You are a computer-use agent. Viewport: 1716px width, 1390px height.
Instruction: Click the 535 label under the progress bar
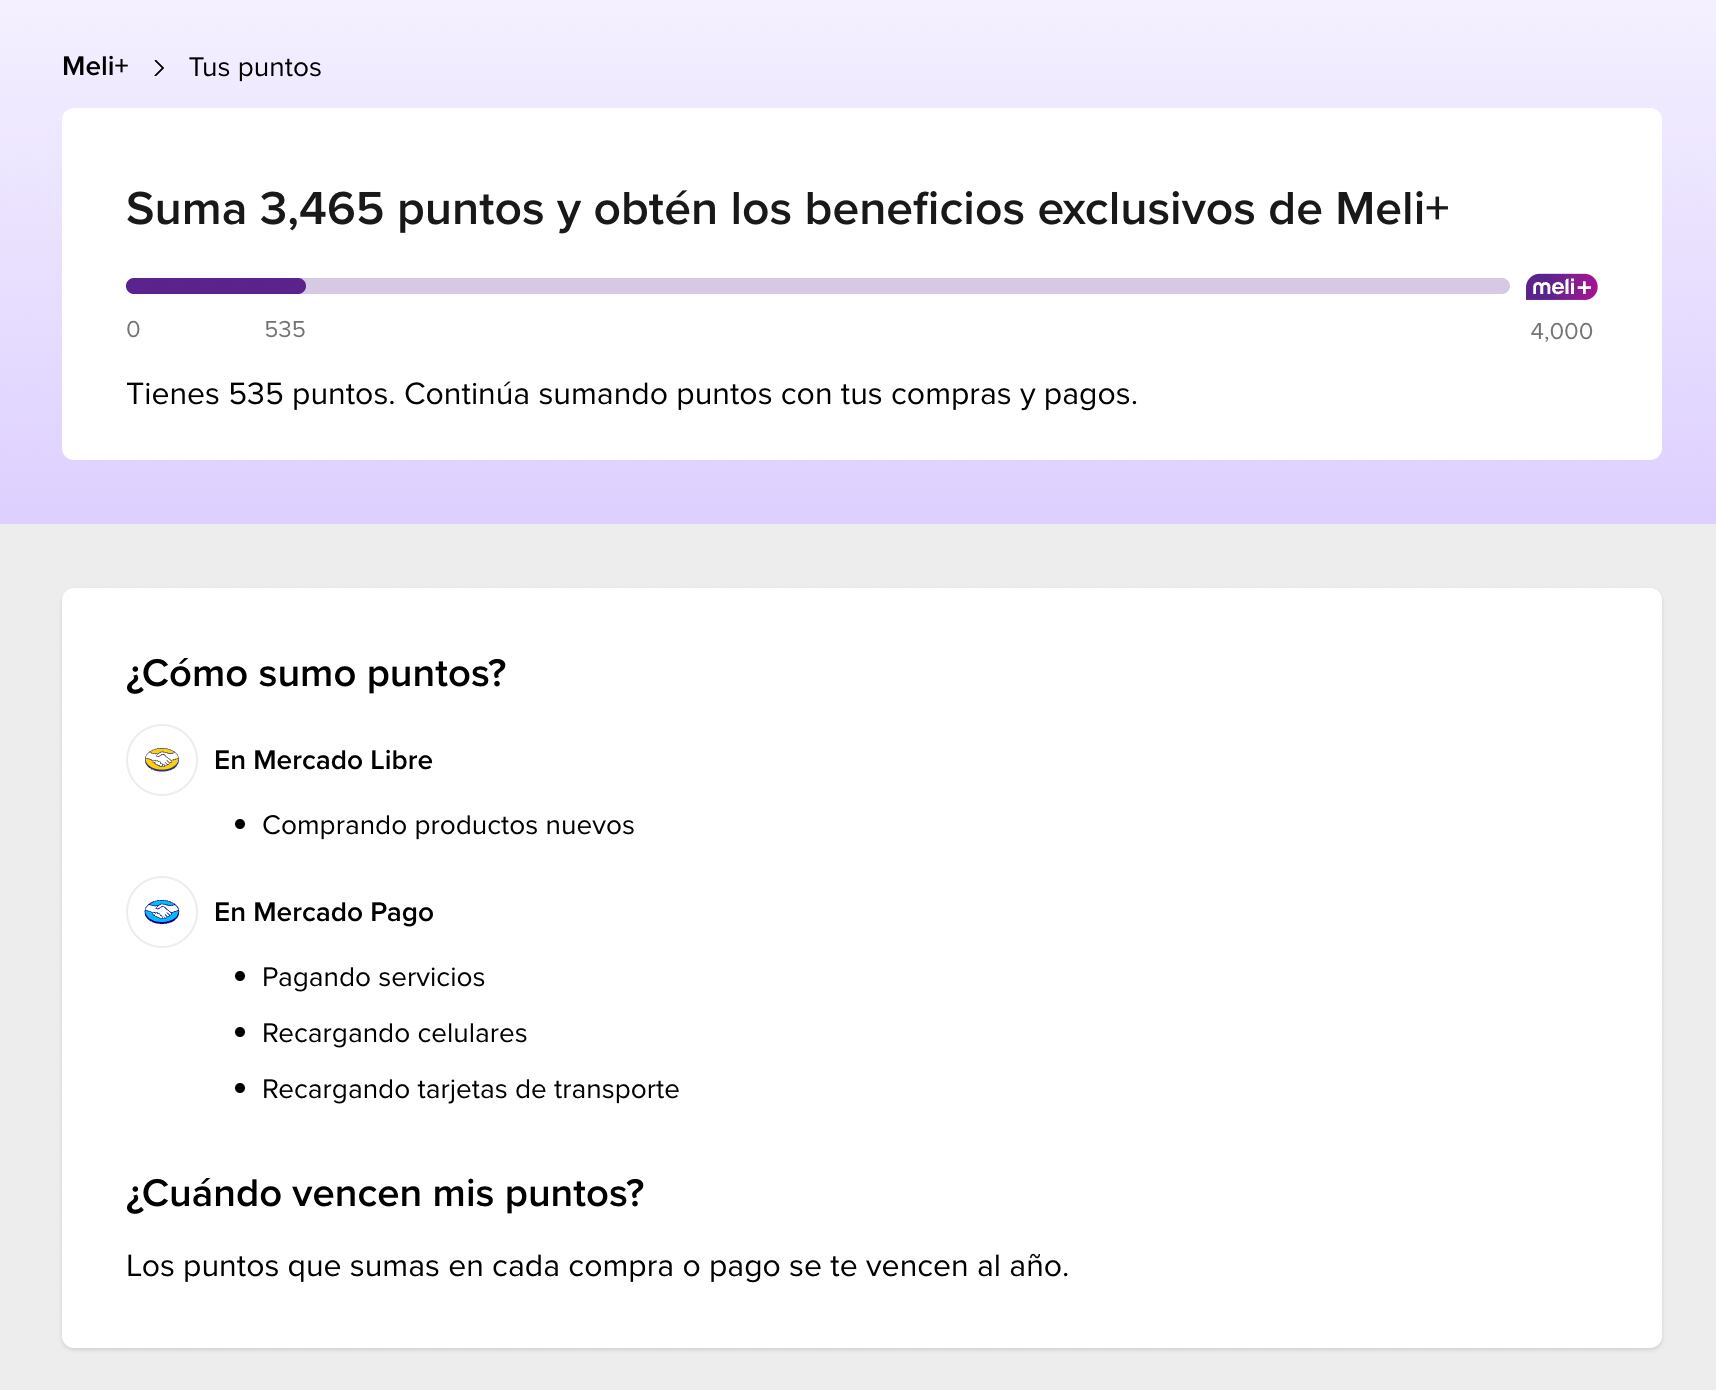tap(285, 330)
